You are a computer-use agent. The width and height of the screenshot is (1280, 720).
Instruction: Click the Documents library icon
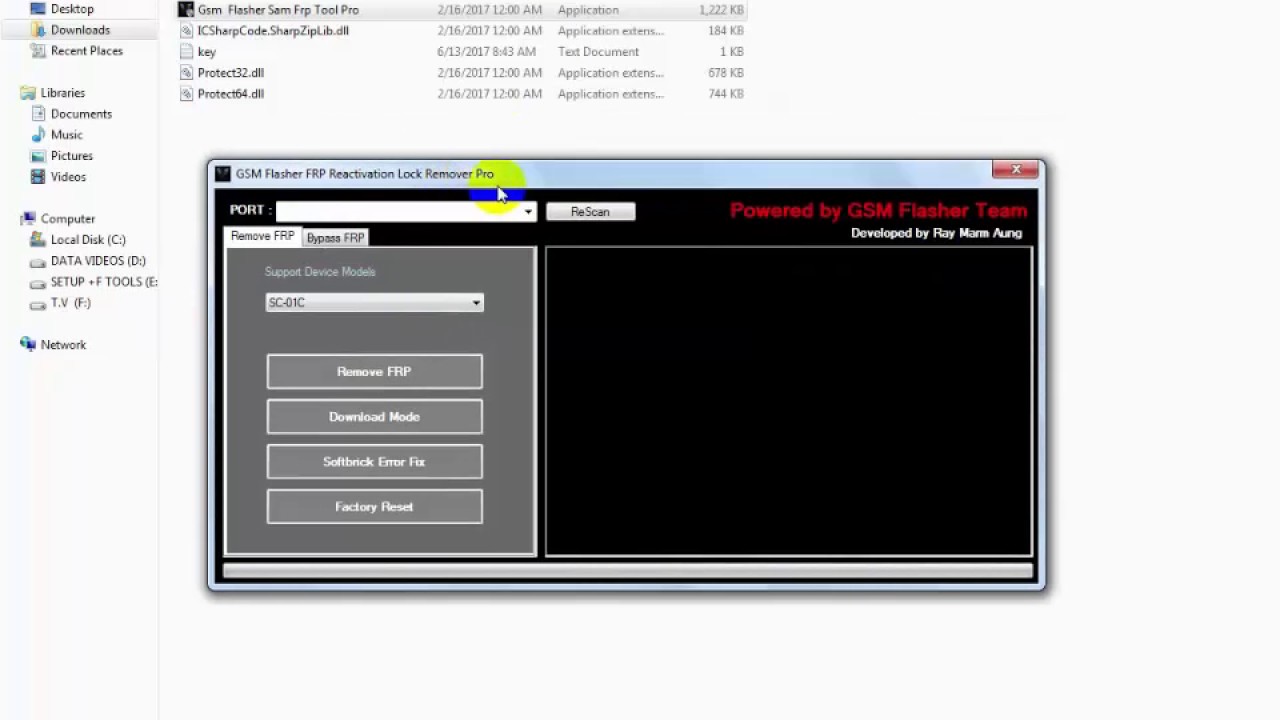pos(38,114)
